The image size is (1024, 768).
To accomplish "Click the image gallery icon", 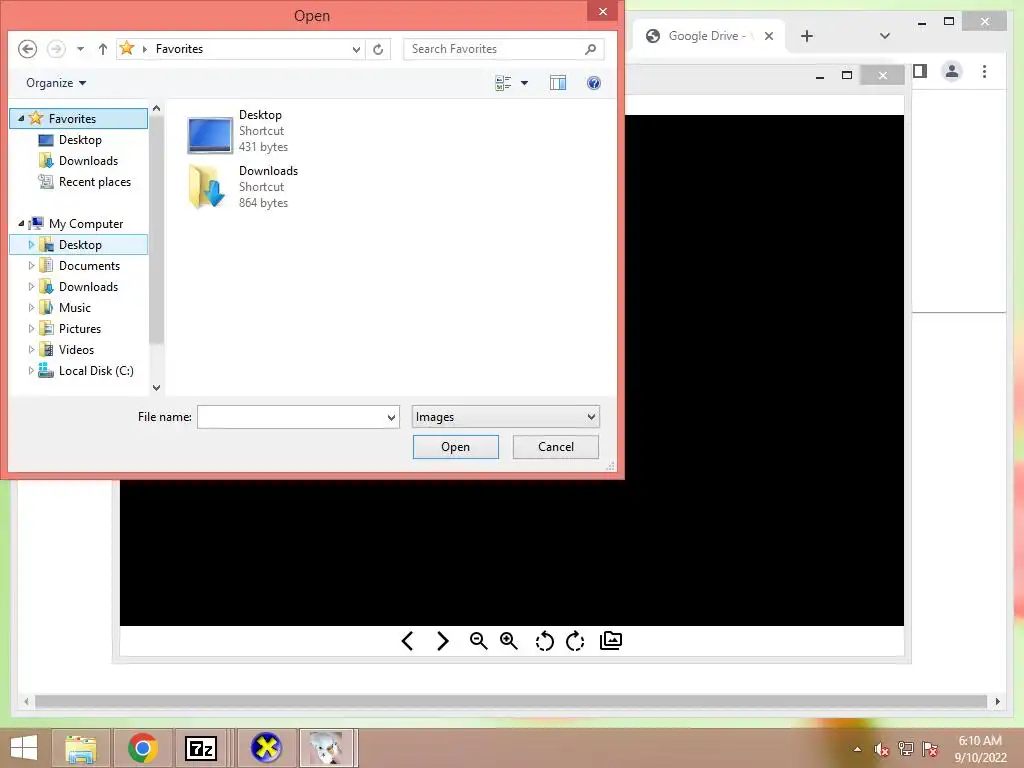I will [611, 641].
